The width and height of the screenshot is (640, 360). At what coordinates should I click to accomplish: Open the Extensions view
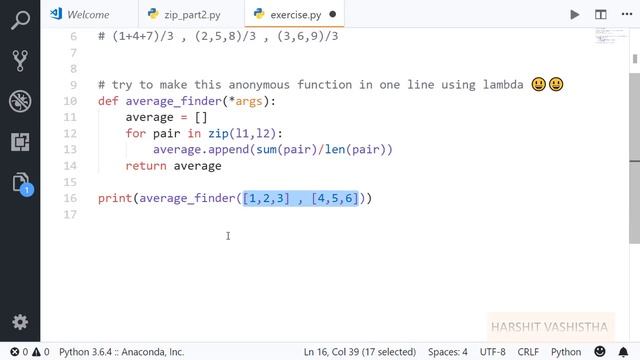click(x=20, y=142)
